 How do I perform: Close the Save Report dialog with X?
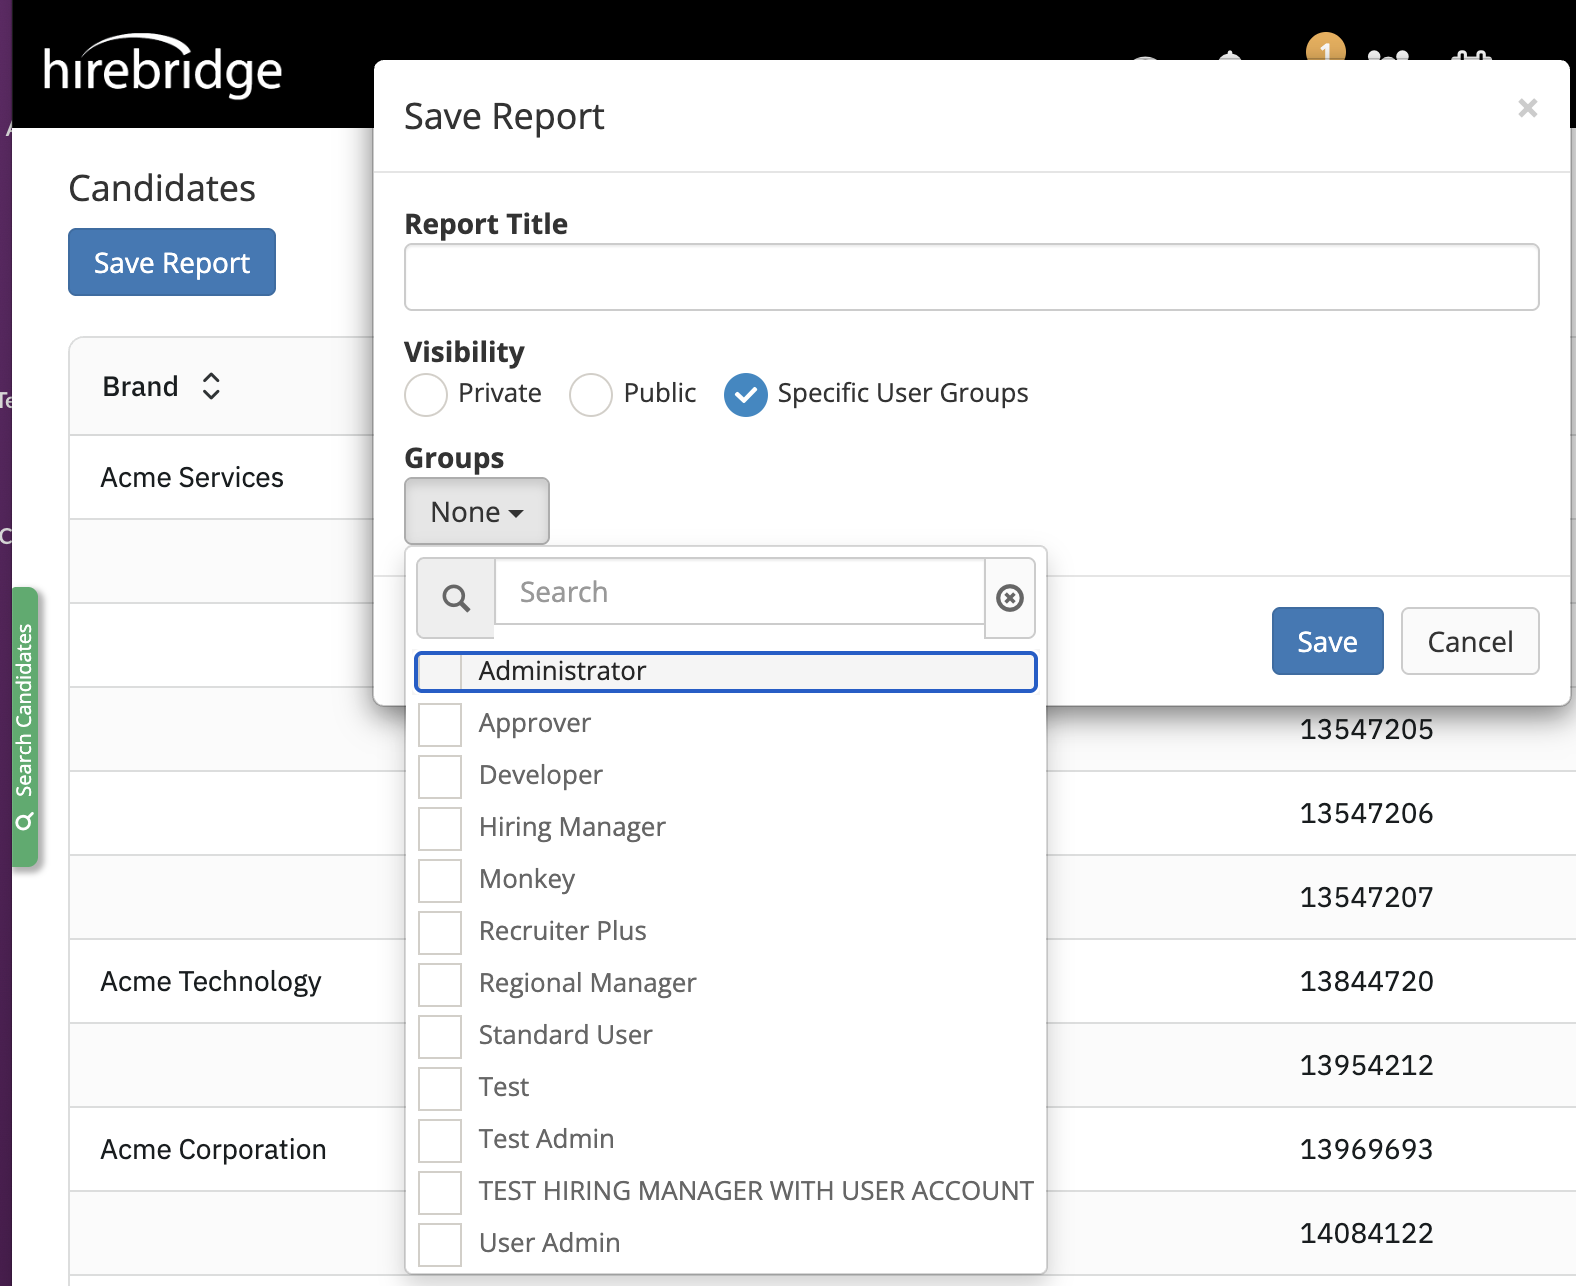1527,108
